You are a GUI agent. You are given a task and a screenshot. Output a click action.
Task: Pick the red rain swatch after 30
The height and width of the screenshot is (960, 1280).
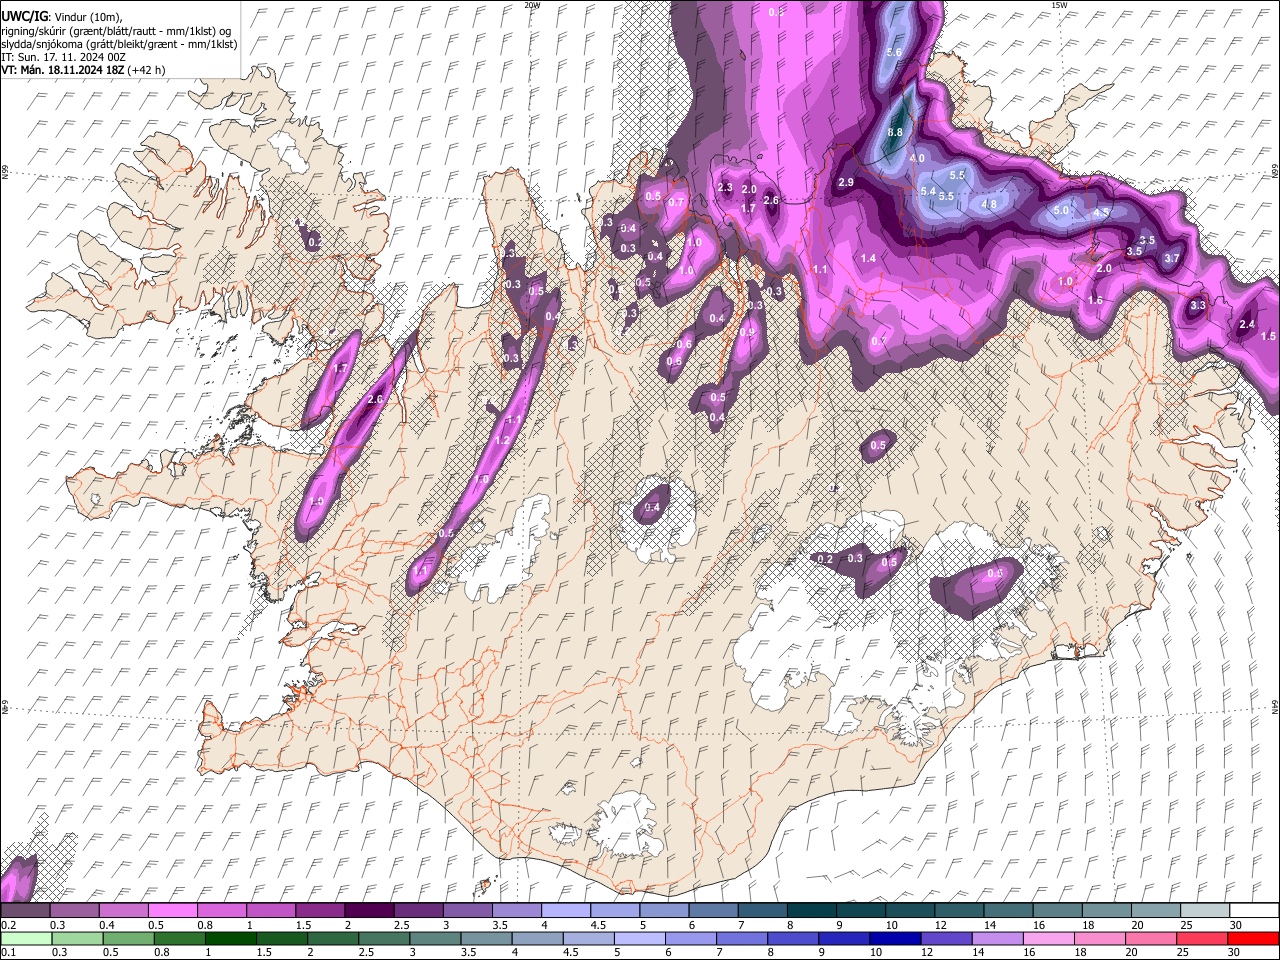tap(1253, 938)
